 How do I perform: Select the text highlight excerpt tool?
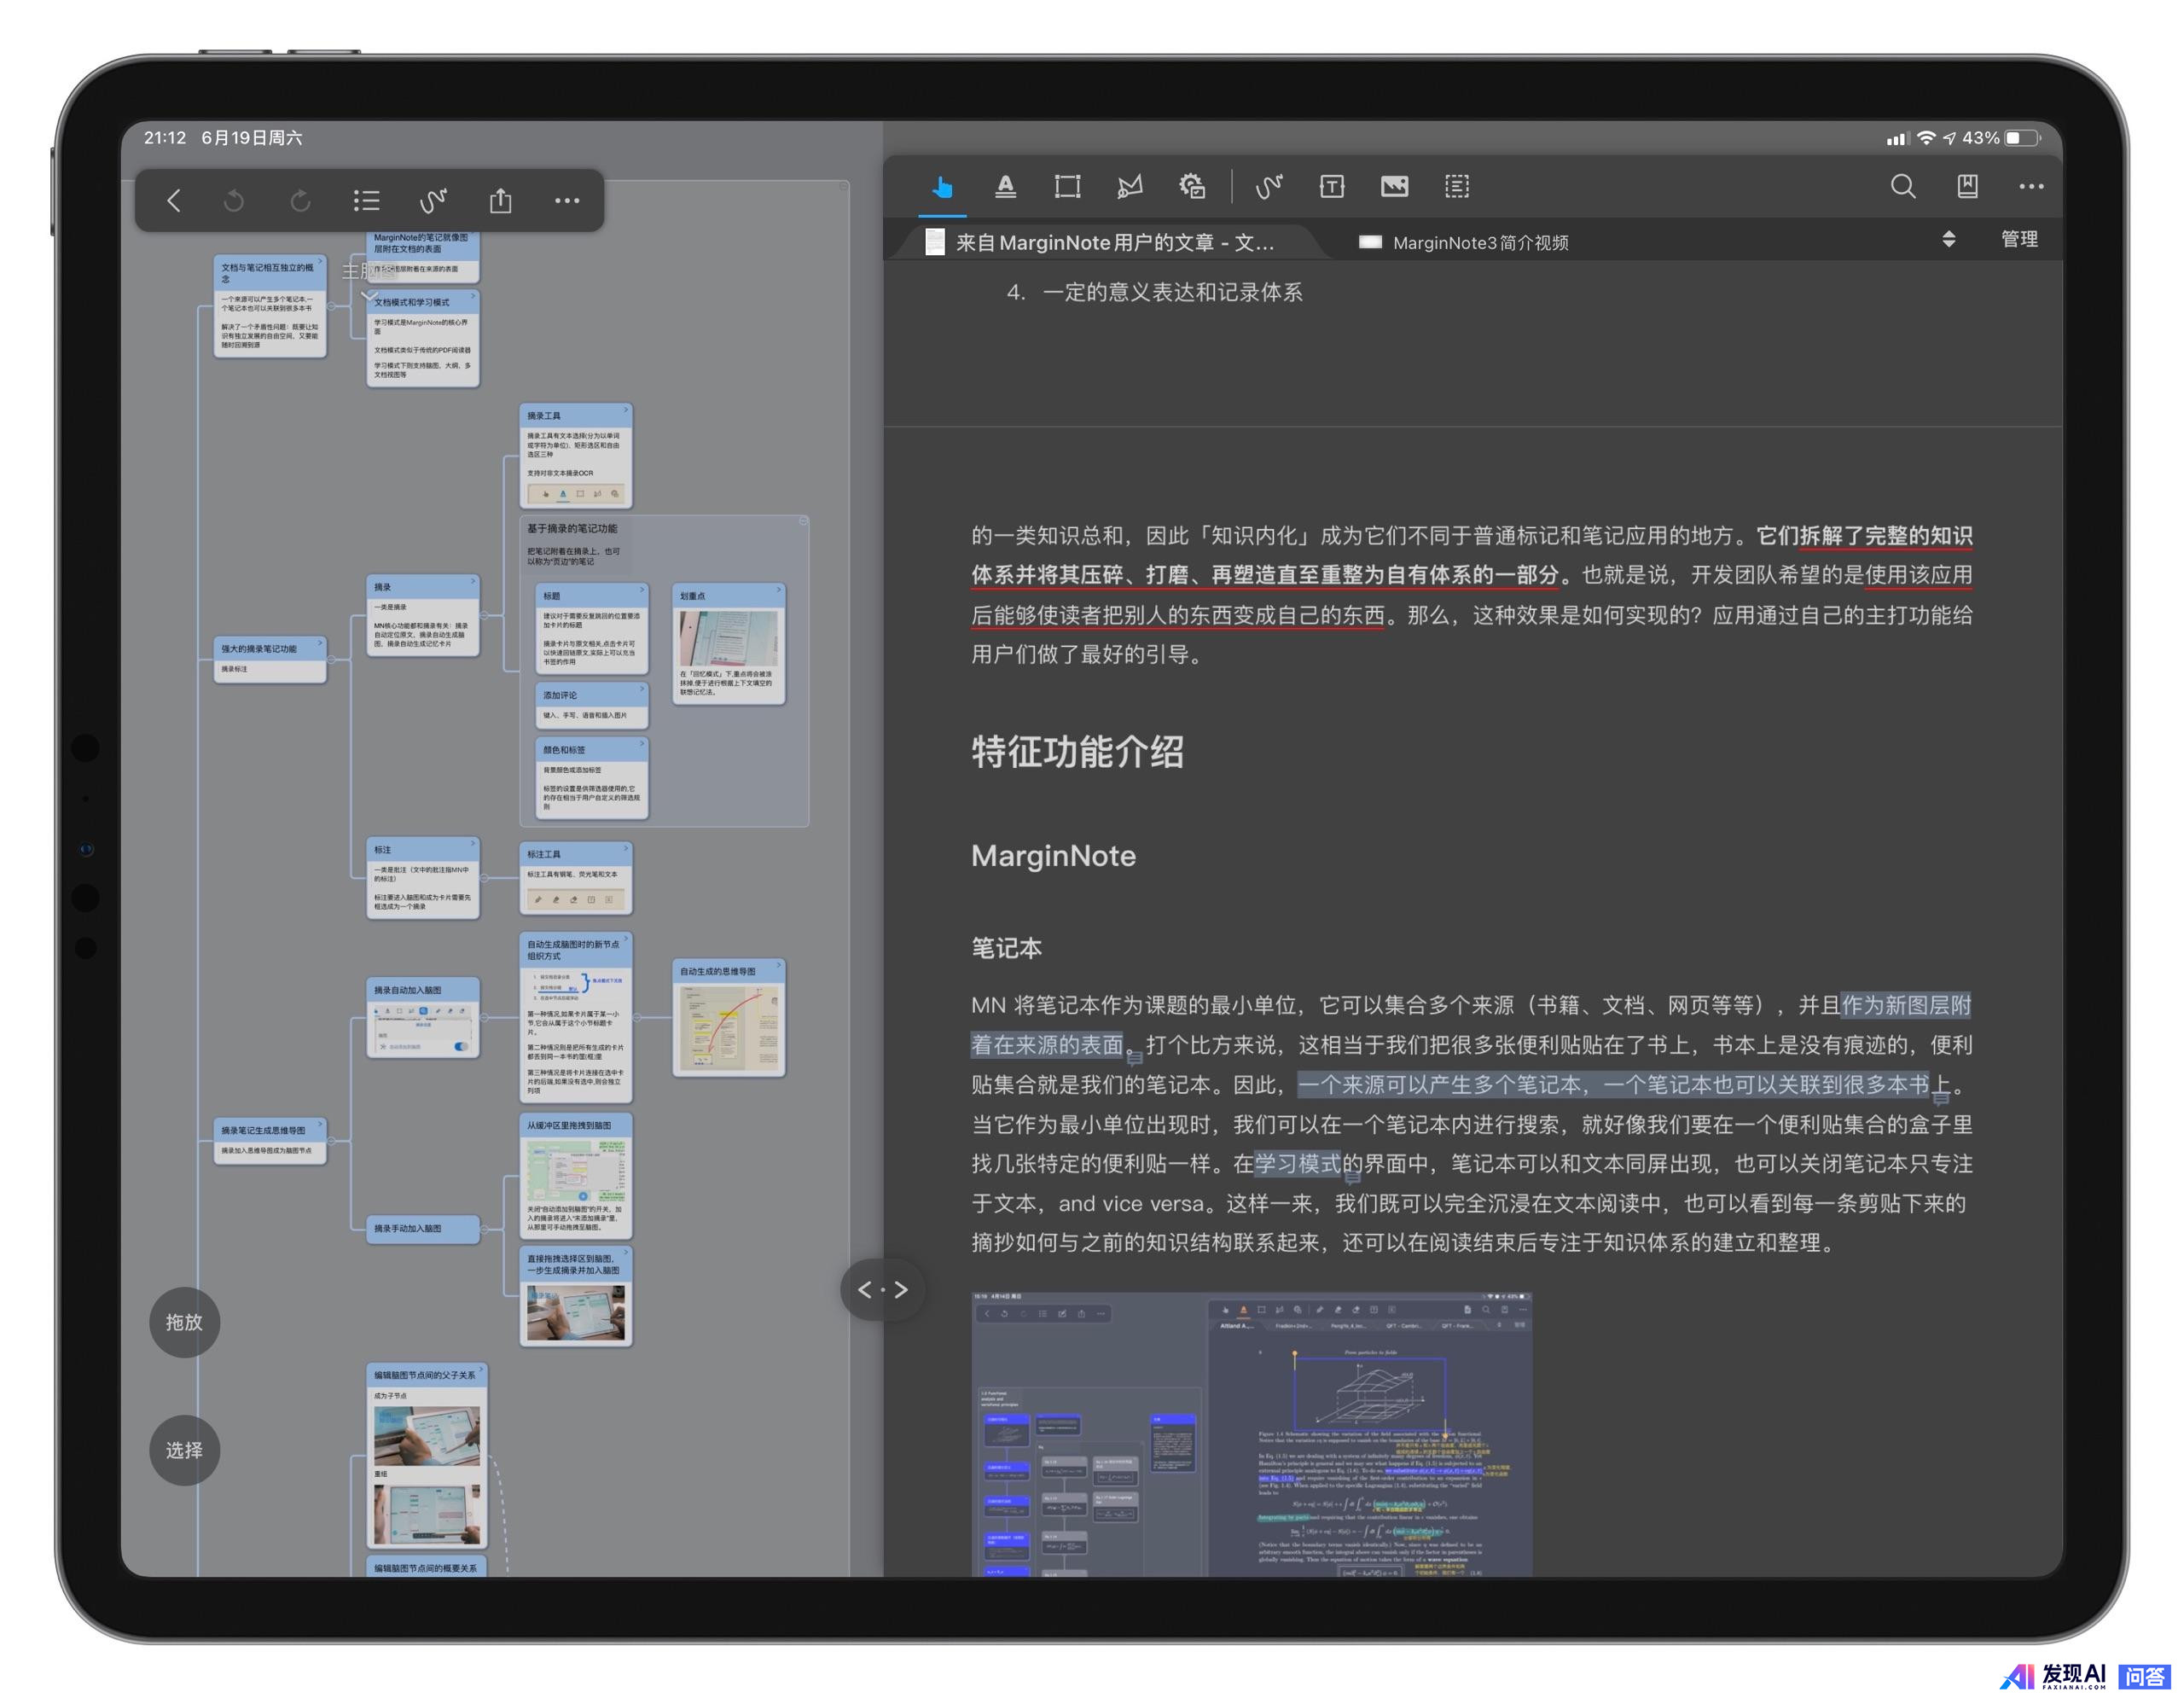pyautogui.click(x=1006, y=187)
